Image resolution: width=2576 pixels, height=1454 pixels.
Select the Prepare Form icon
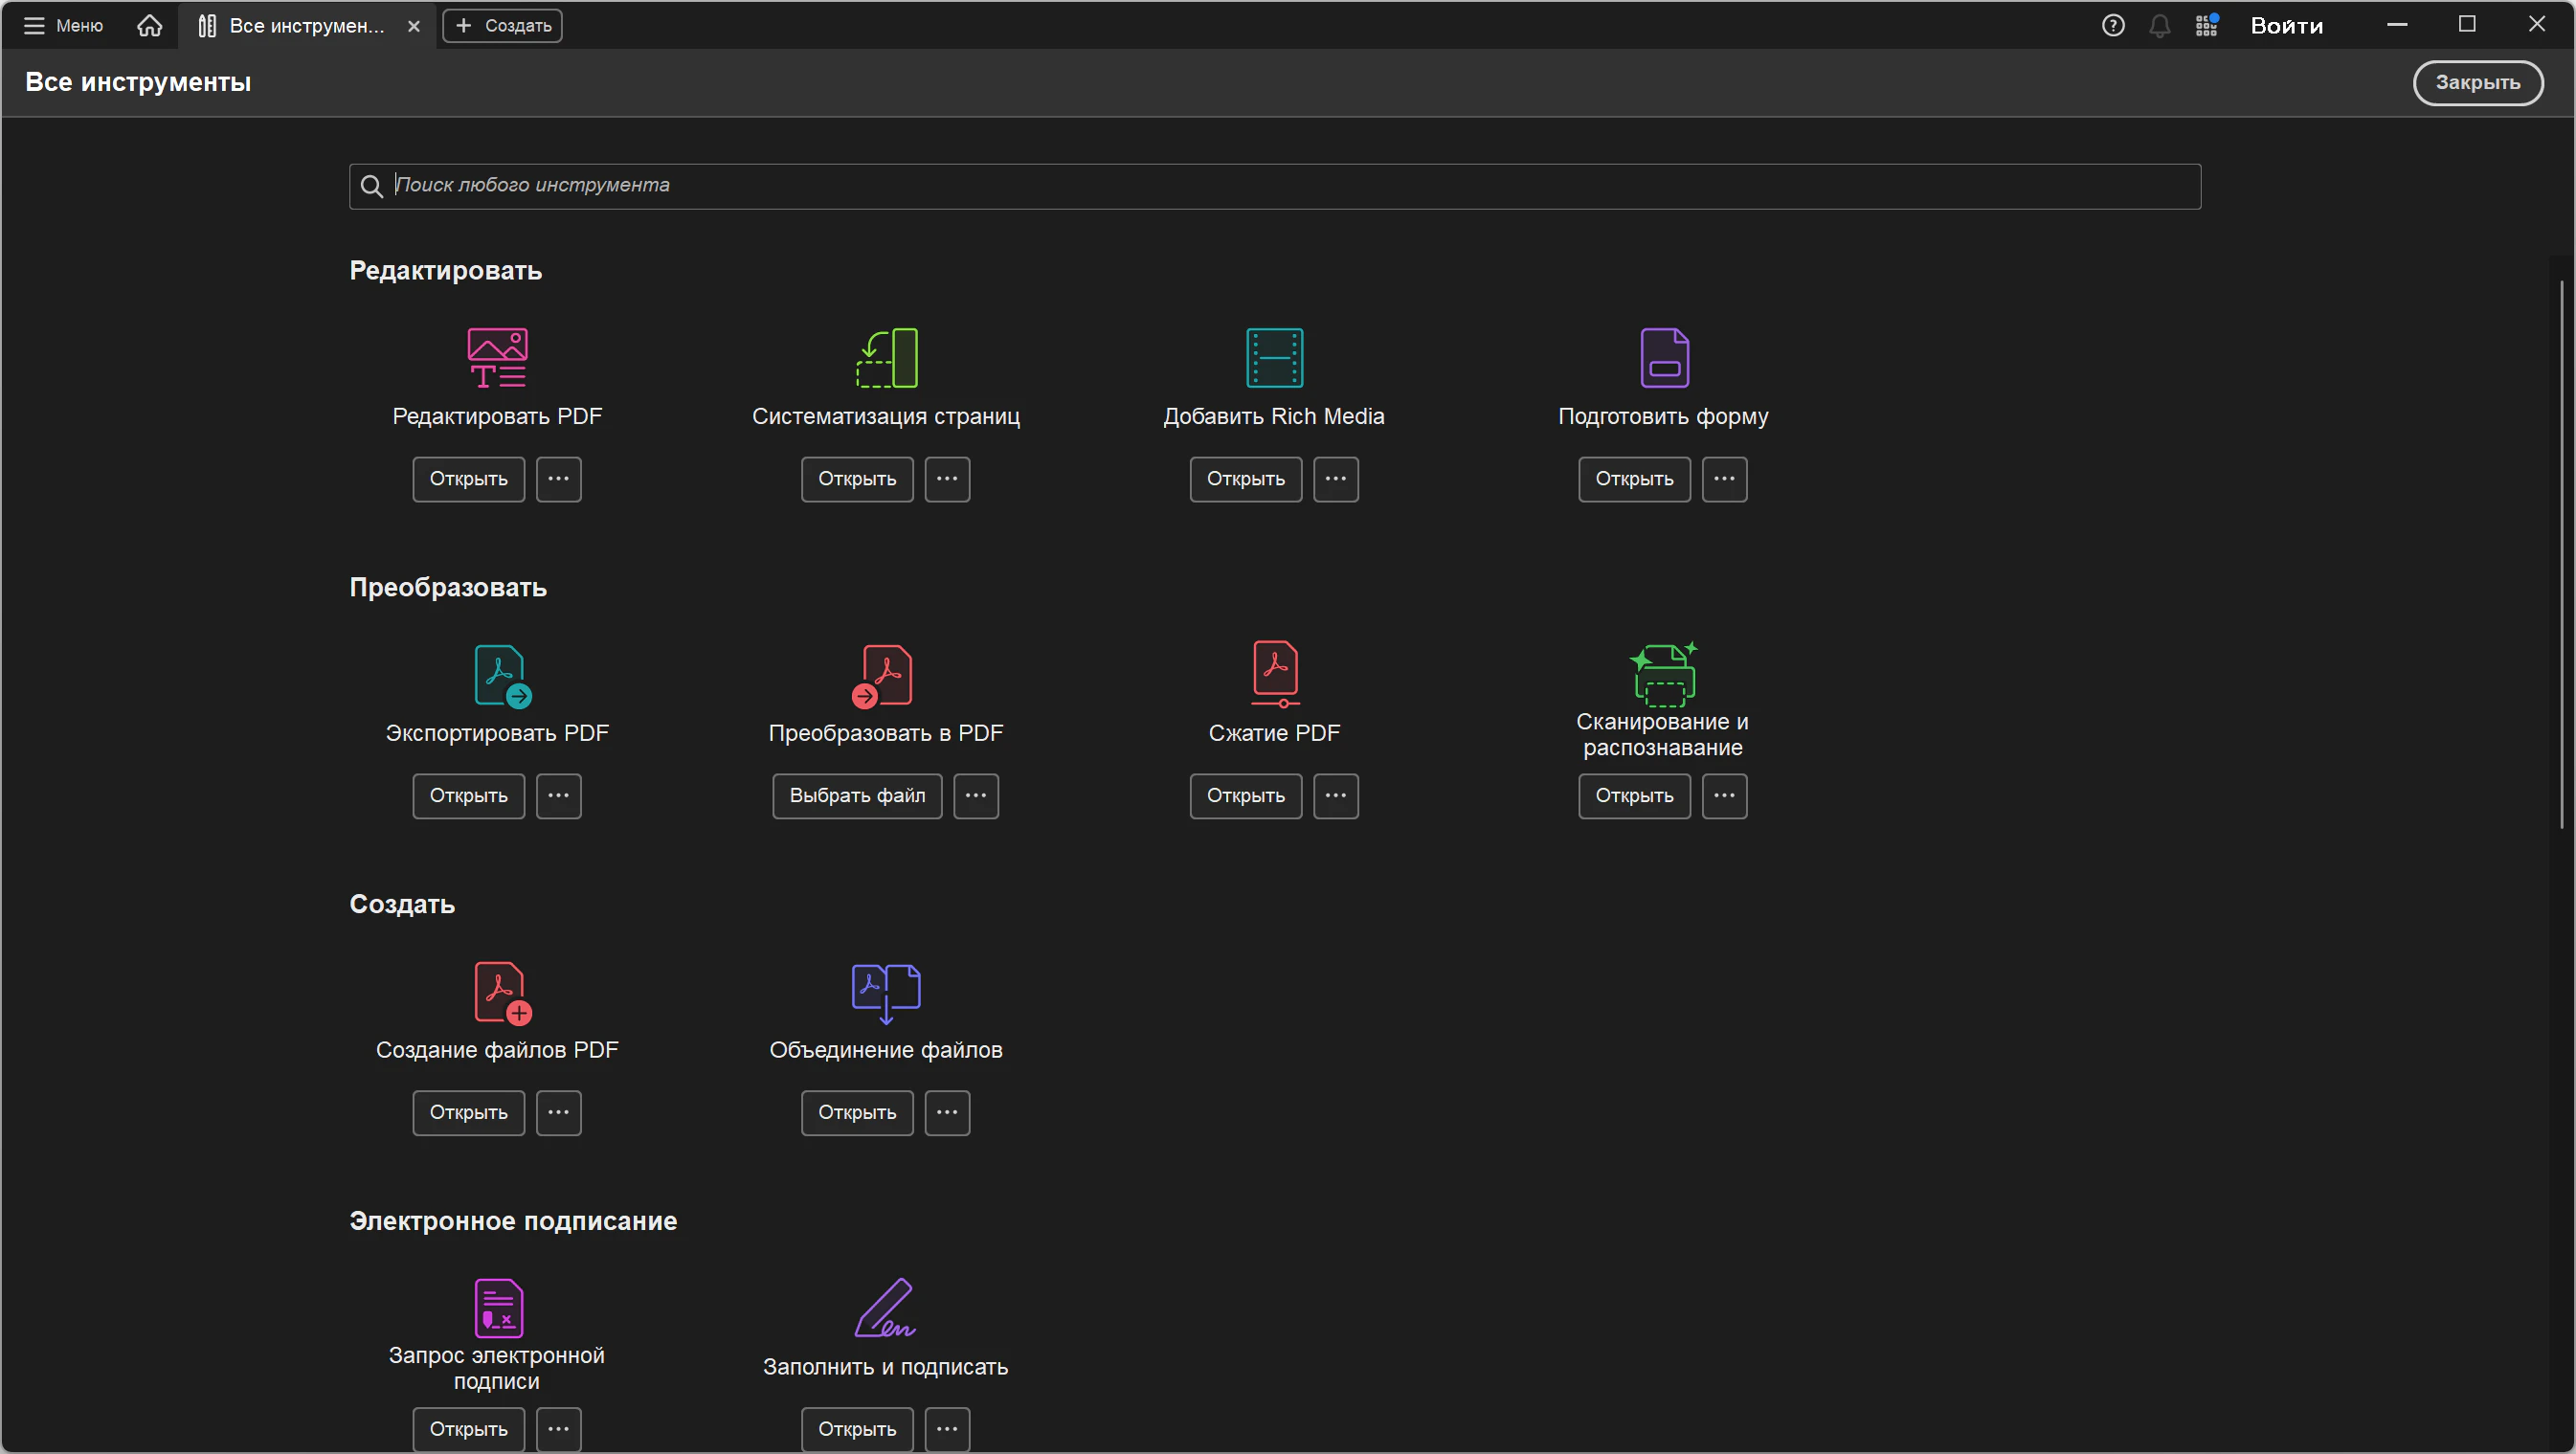(1663, 357)
